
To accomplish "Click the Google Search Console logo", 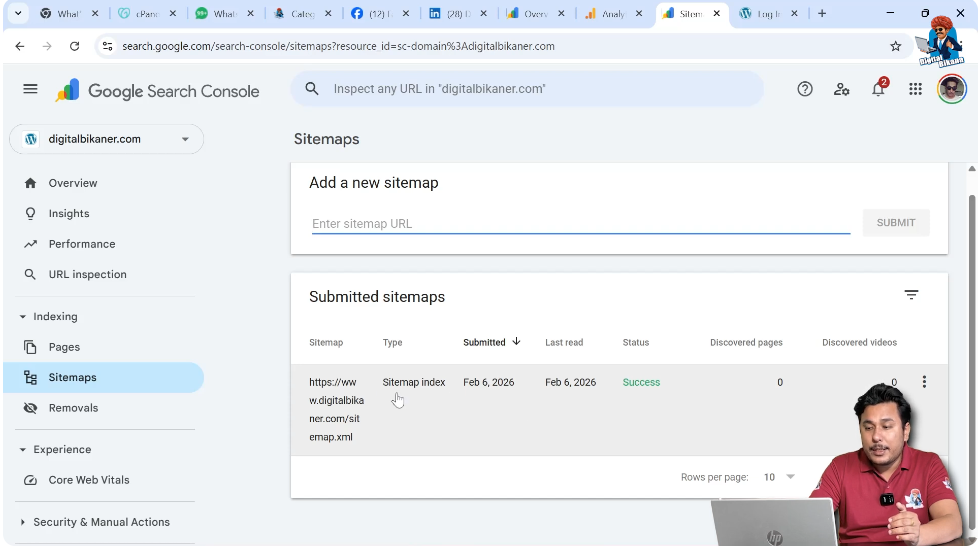I will click(x=157, y=91).
